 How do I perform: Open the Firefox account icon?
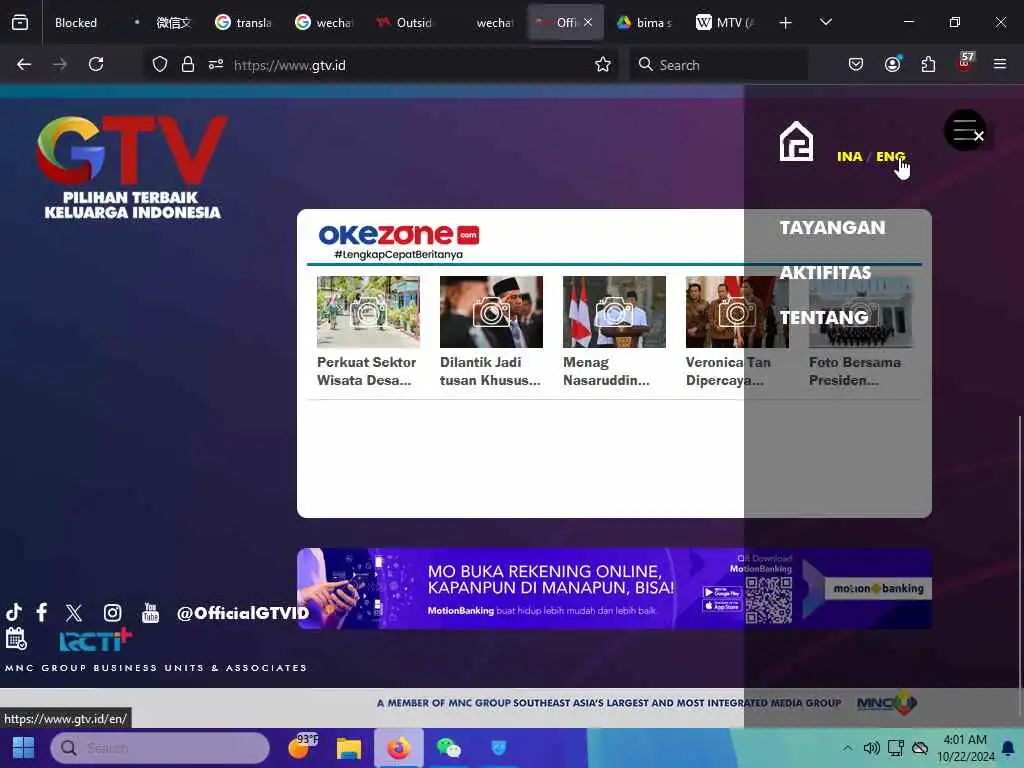[x=893, y=64]
